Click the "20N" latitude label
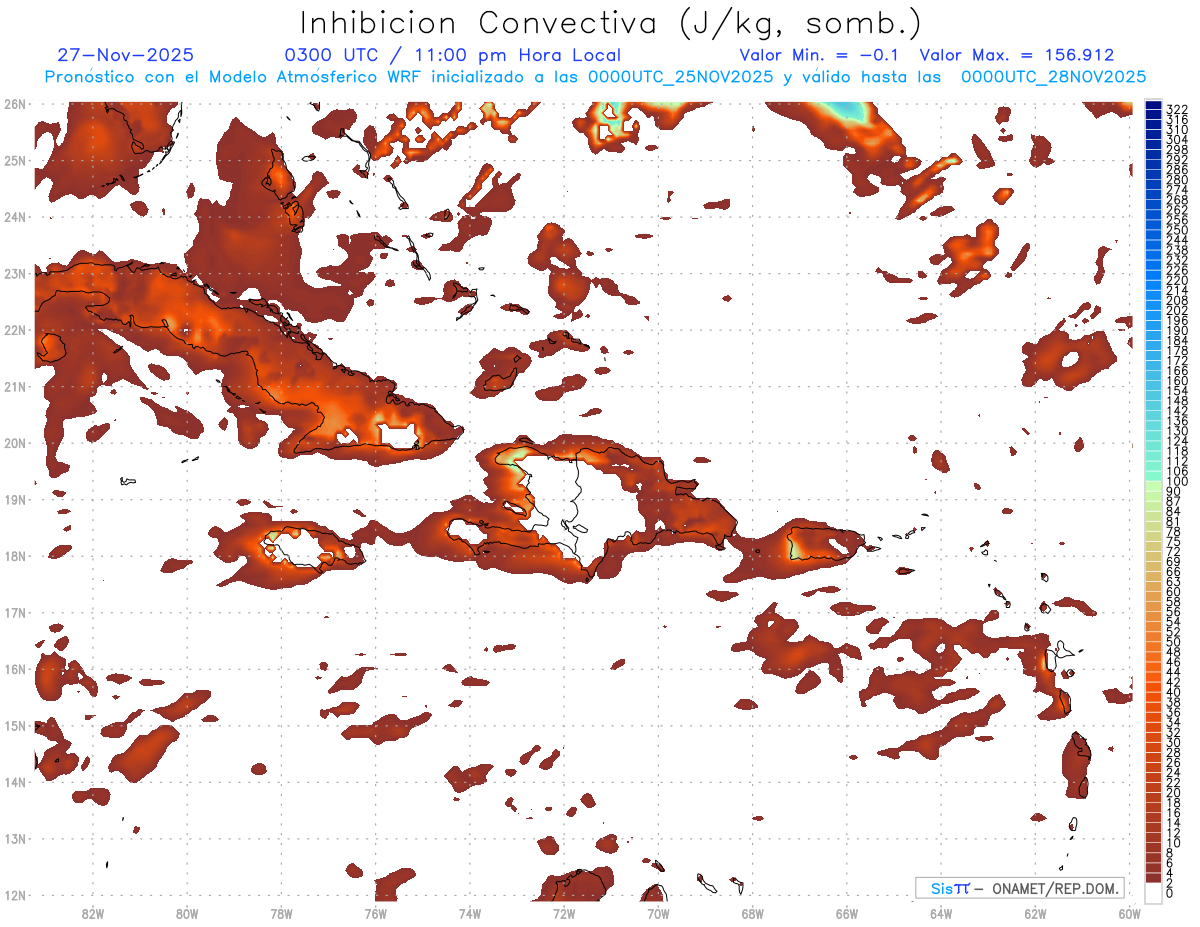The width and height of the screenshot is (1200, 927). coord(15,443)
